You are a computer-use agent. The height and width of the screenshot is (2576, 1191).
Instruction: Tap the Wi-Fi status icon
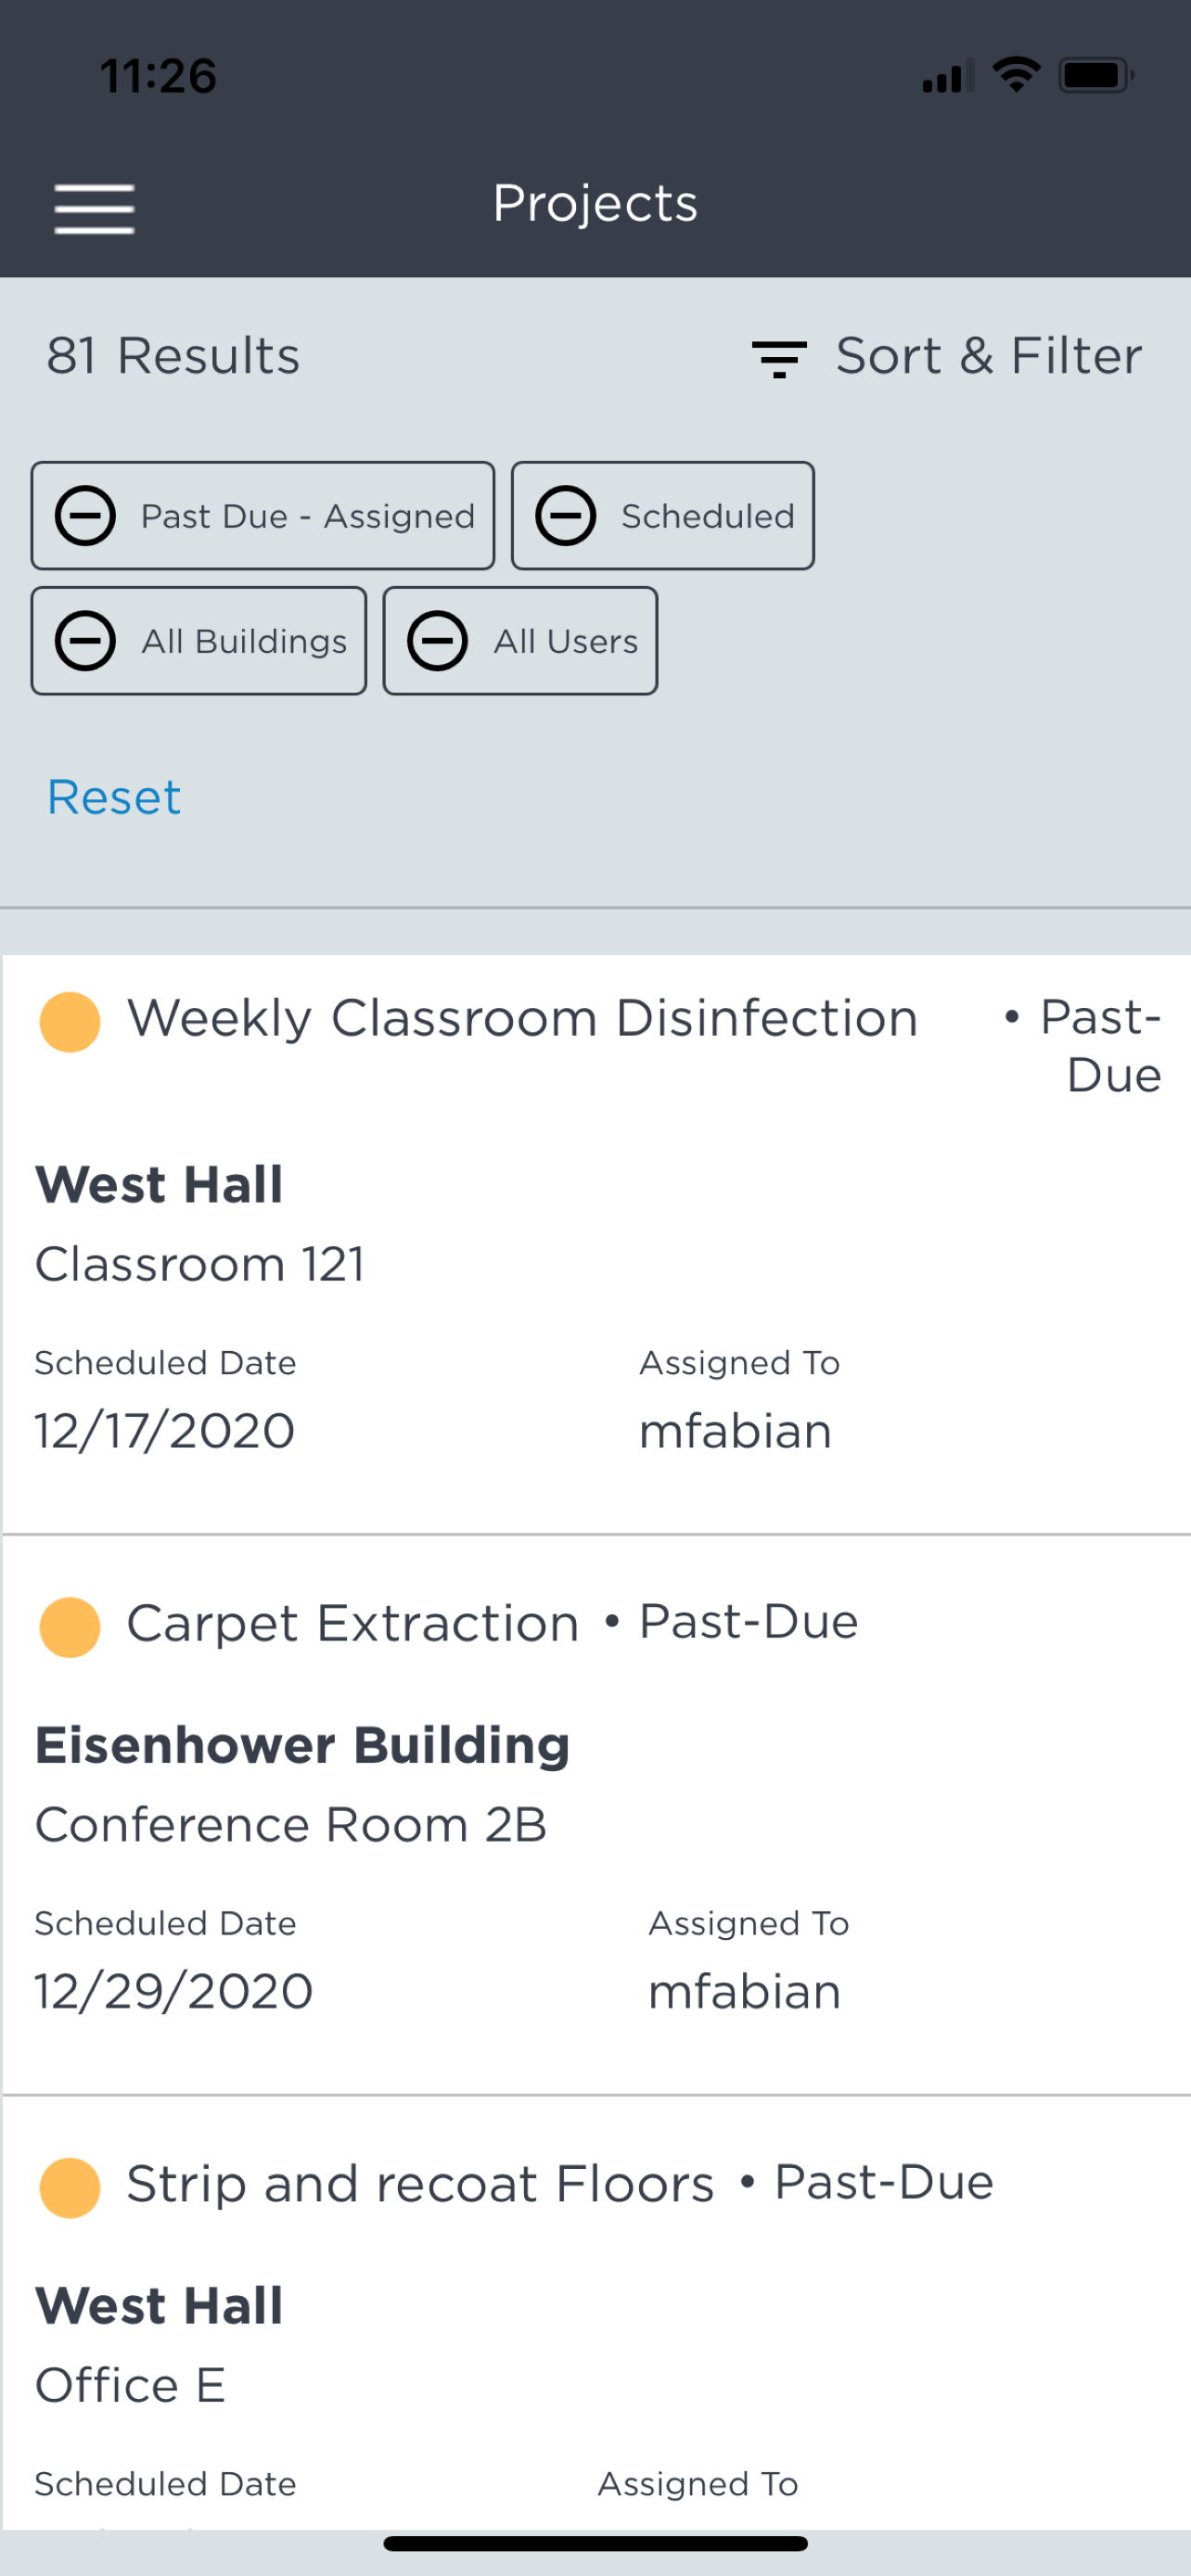1016,75
